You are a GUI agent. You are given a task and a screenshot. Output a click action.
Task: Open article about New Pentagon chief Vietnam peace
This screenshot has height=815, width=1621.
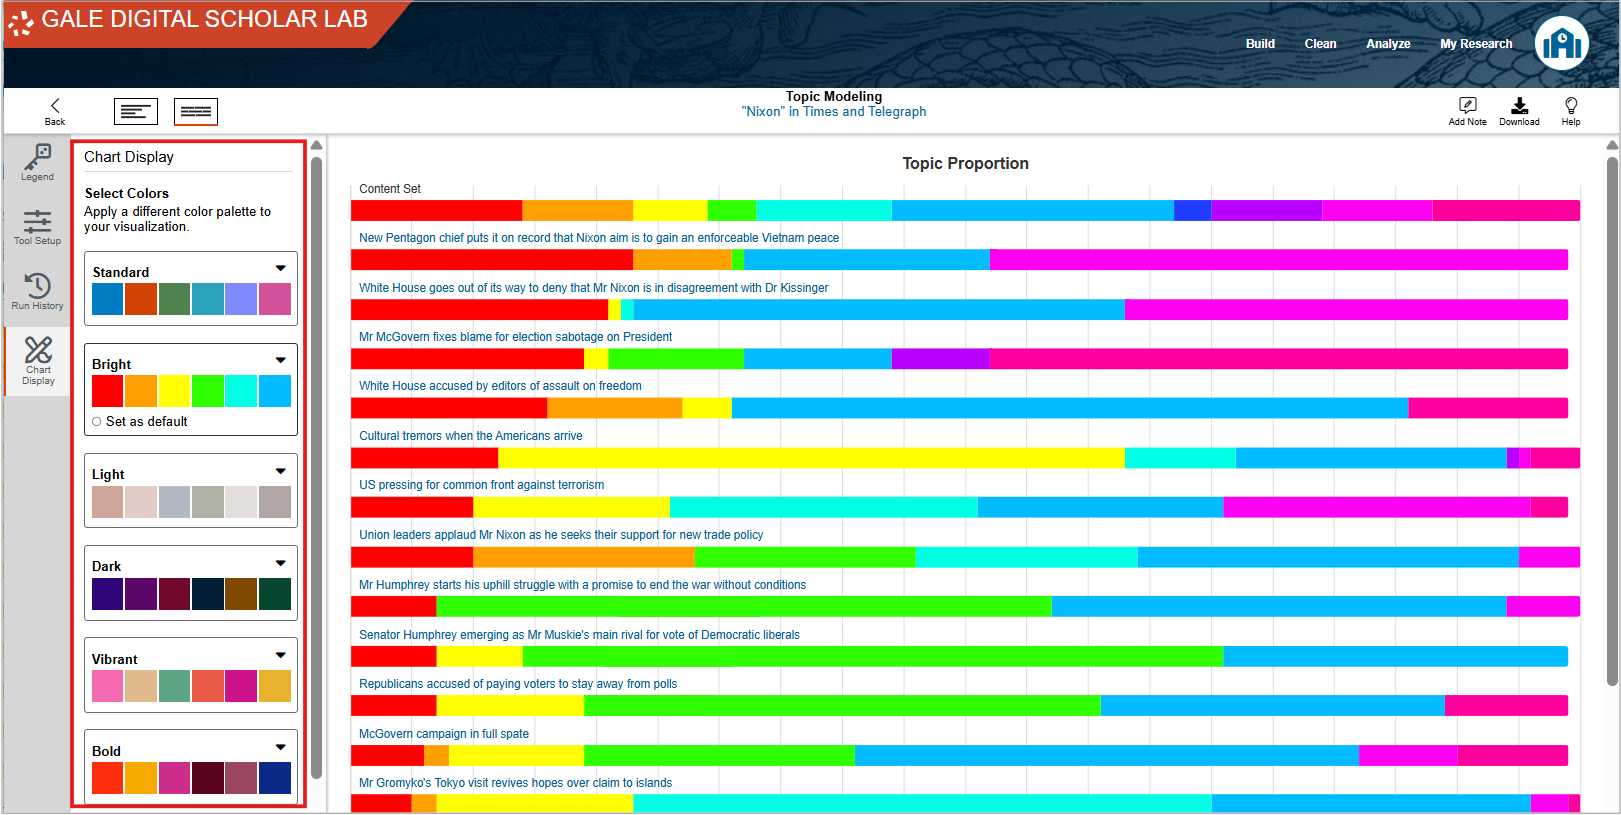coord(599,238)
